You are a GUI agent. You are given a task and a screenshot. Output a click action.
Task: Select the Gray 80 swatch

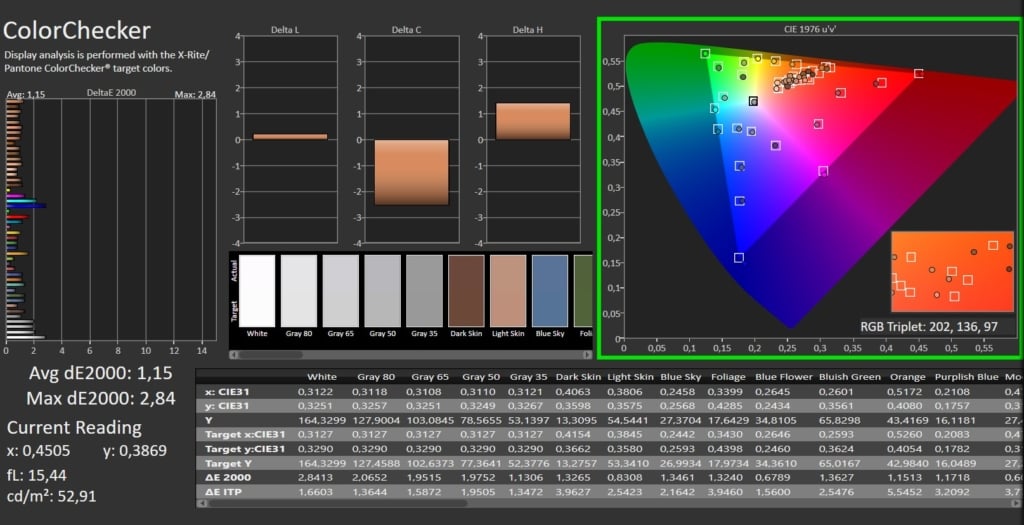tap(298, 291)
